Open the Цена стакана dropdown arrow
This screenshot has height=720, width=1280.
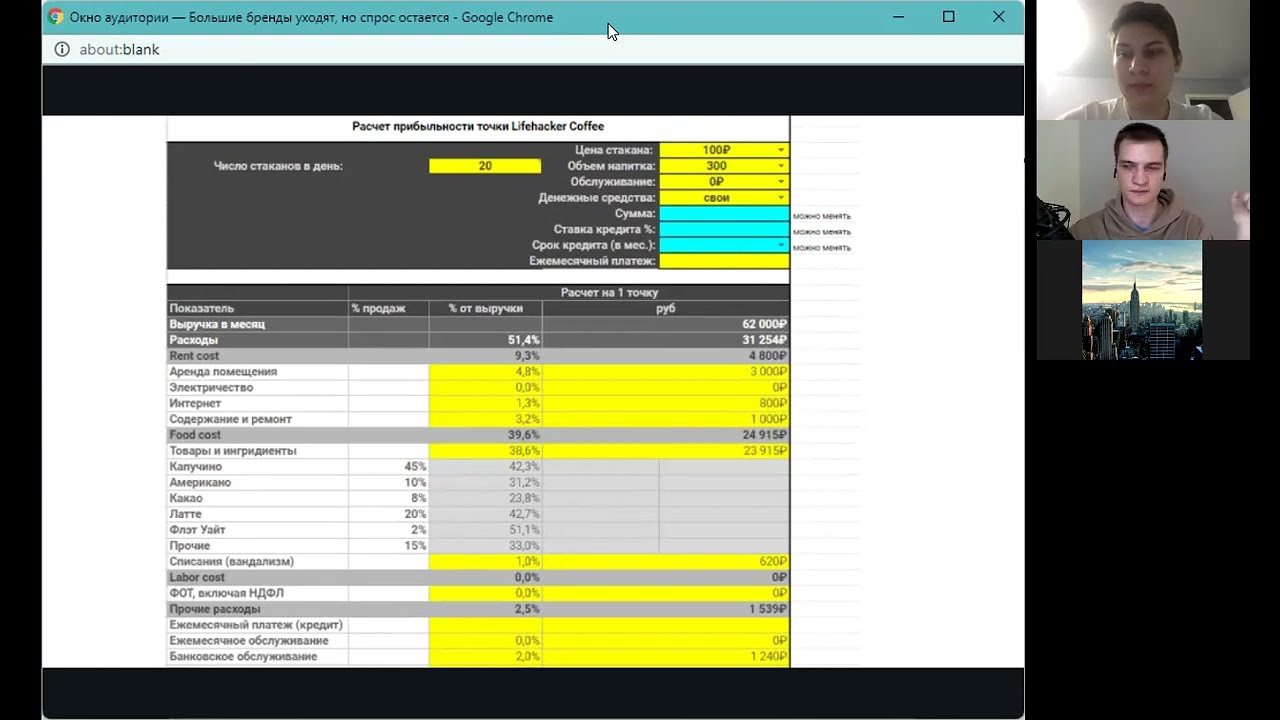click(x=781, y=150)
